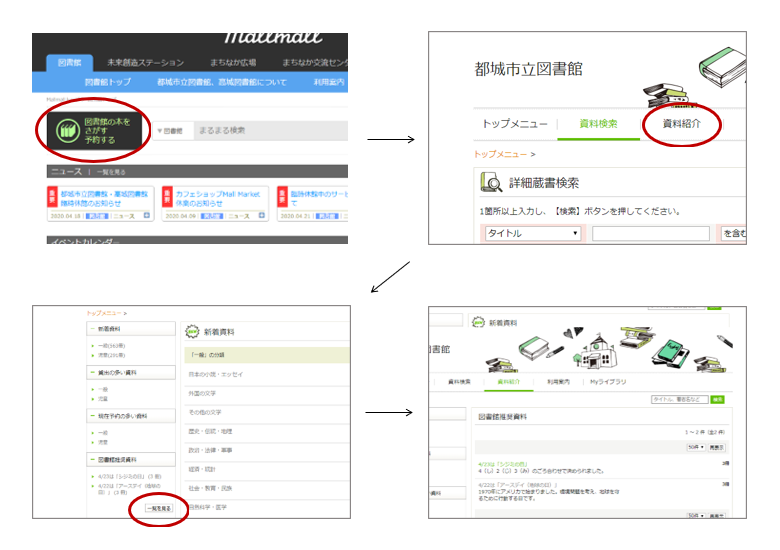Click the upper 再表示 button
This screenshot has width=780, height=550.
pyautogui.click(x=716, y=447)
